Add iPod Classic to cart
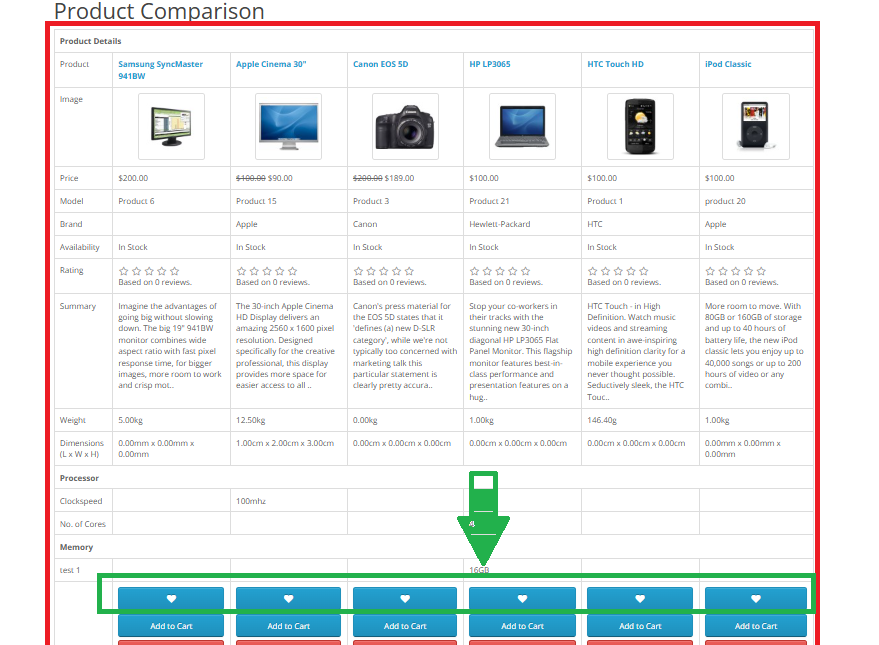Image resolution: width=879 pixels, height=645 pixels. pos(756,626)
